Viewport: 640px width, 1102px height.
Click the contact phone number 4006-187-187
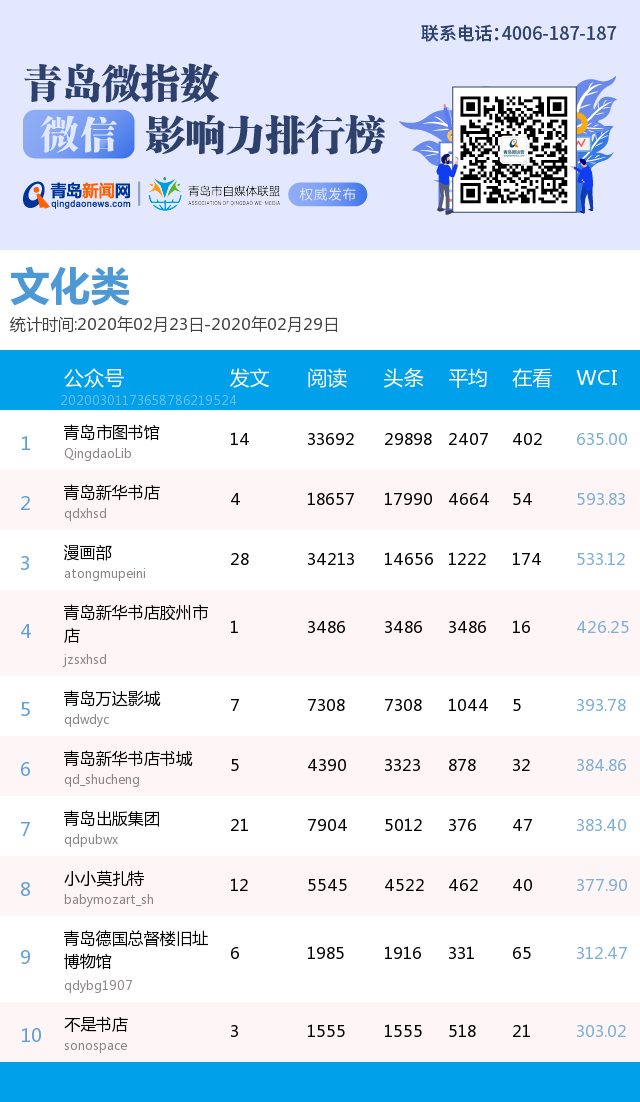coord(558,33)
